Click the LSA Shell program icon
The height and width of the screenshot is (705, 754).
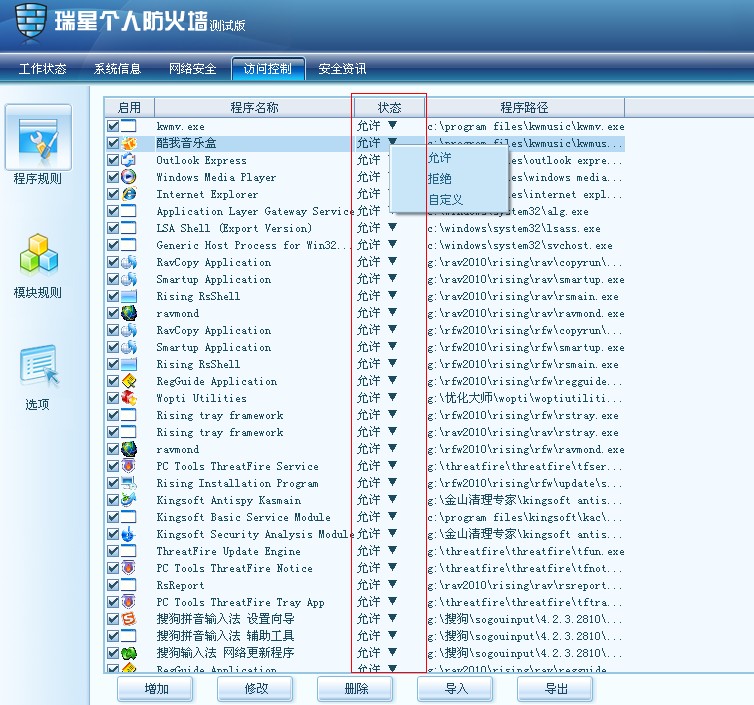[128, 228]
